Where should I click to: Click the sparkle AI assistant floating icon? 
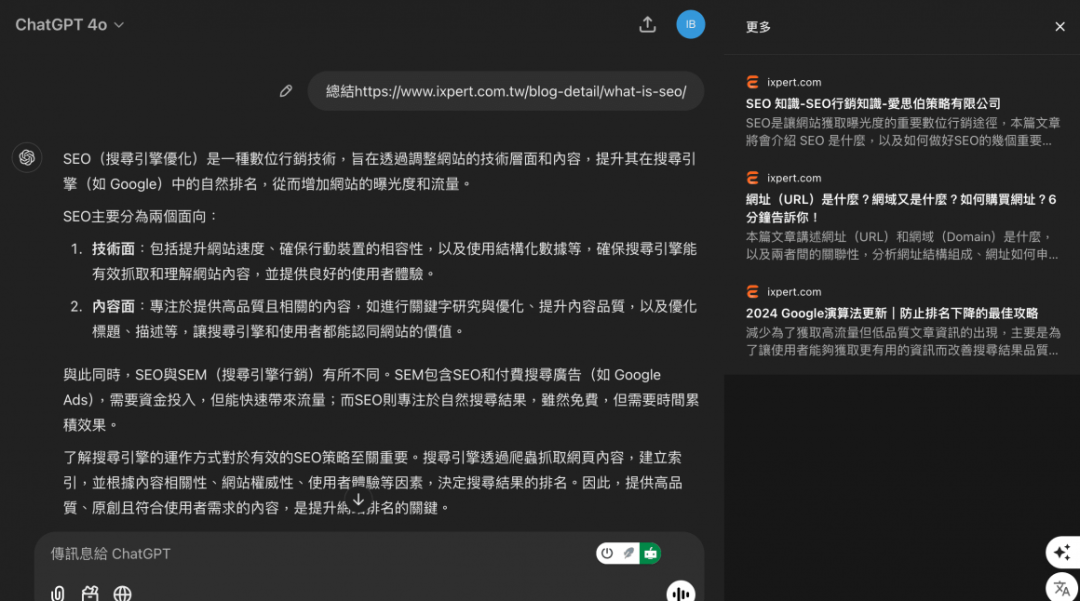click(x=1063, y=551)
